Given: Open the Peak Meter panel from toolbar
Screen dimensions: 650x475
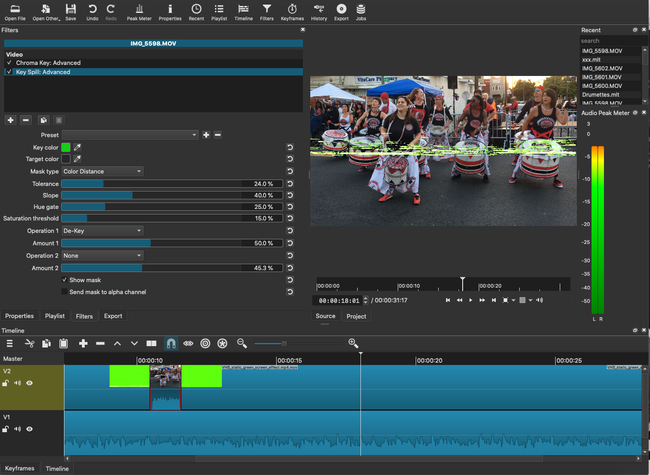Looking at the screenshot, I should pos(139,9).
